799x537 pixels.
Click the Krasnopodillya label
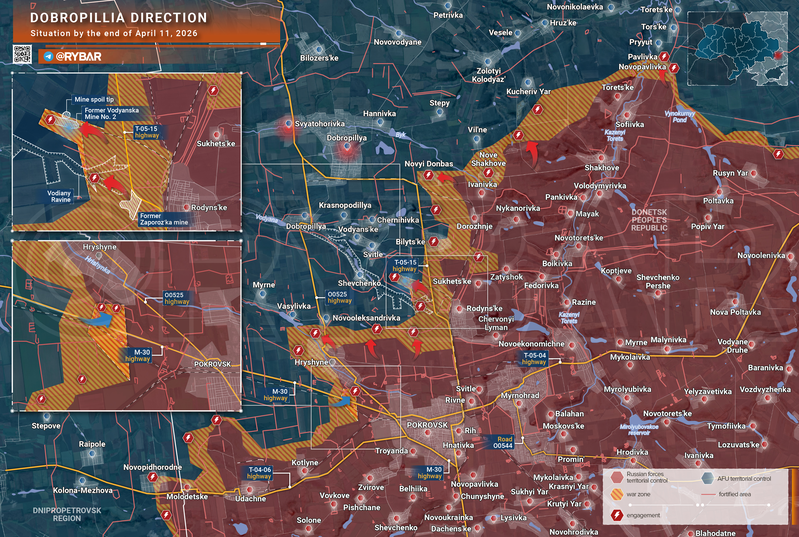[x=345, y=205]
